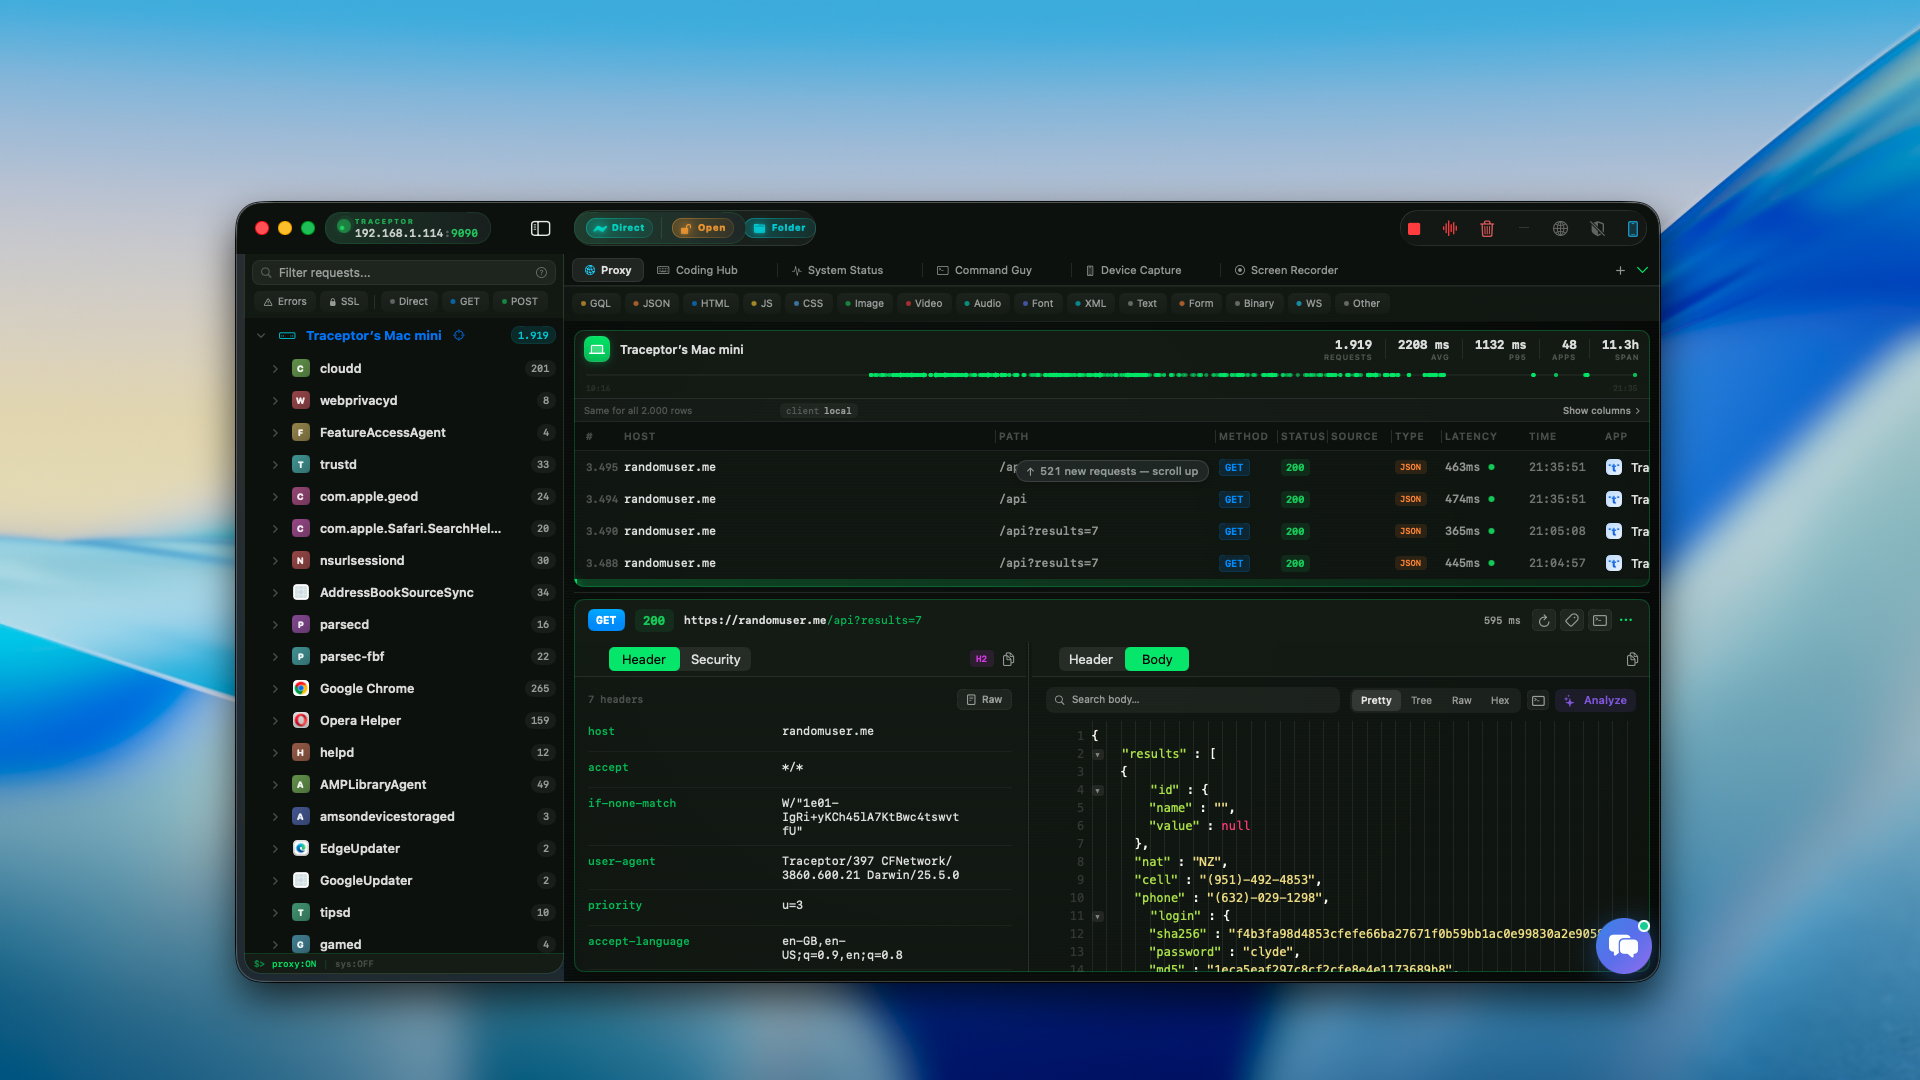Open the green chevron tab dropdown
The width and height of the screenshot is (1920, 1080).
point(1642,270)
